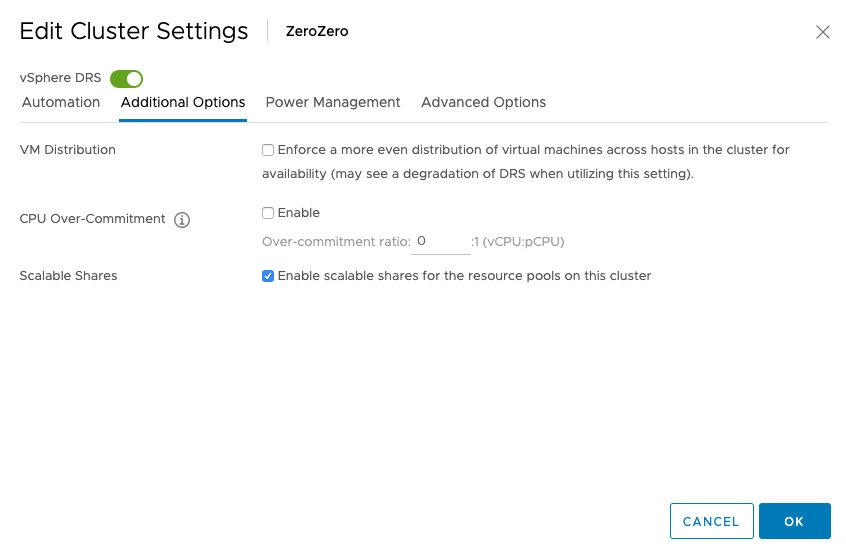
Task: Switch to the Automation tab
Action: tap(61, 102)
